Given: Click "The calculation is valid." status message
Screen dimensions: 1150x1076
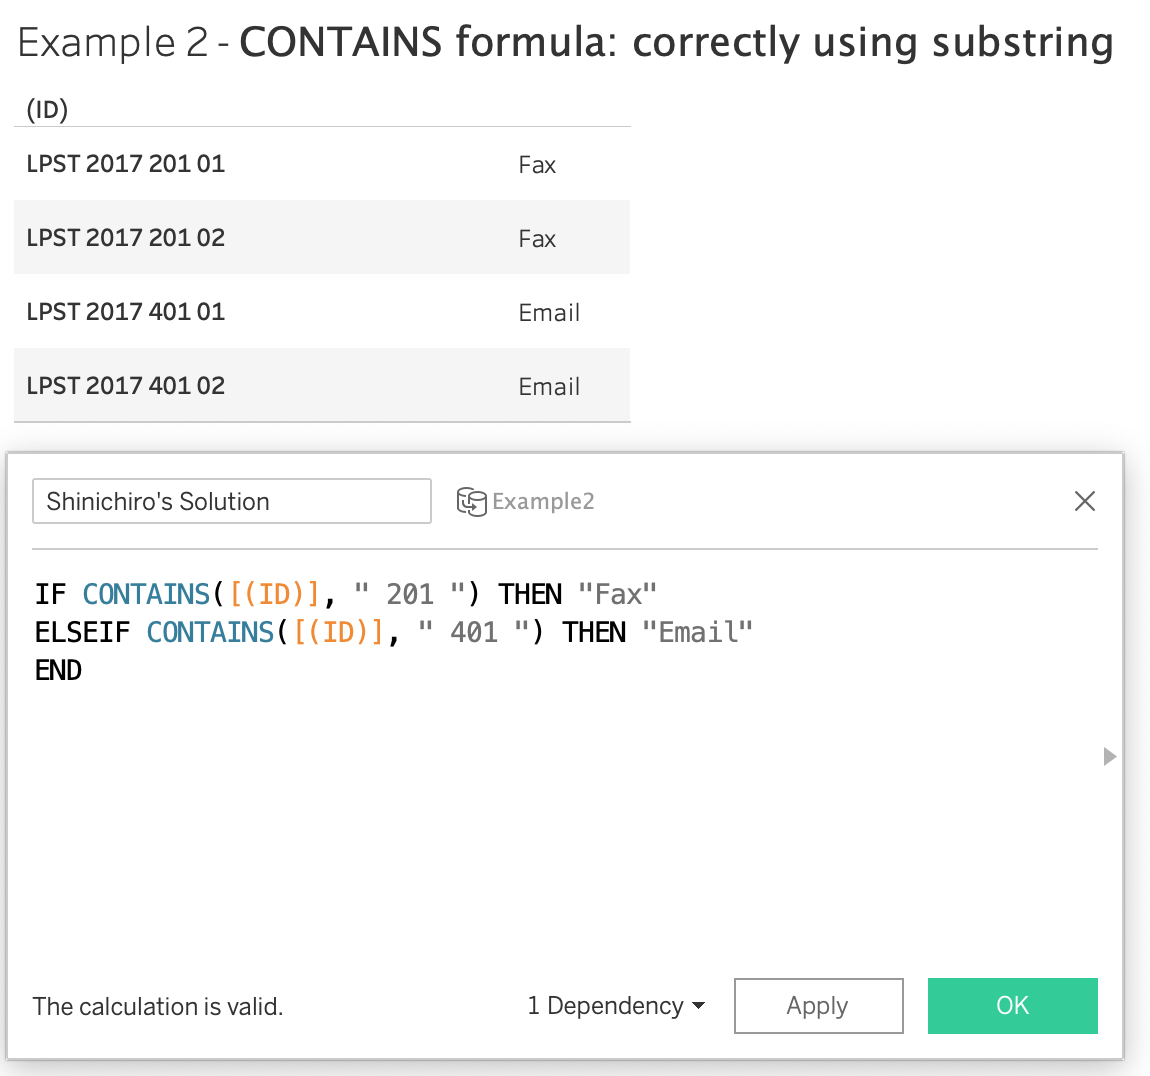Looking at the screenshot, I should pos(158,1007).
